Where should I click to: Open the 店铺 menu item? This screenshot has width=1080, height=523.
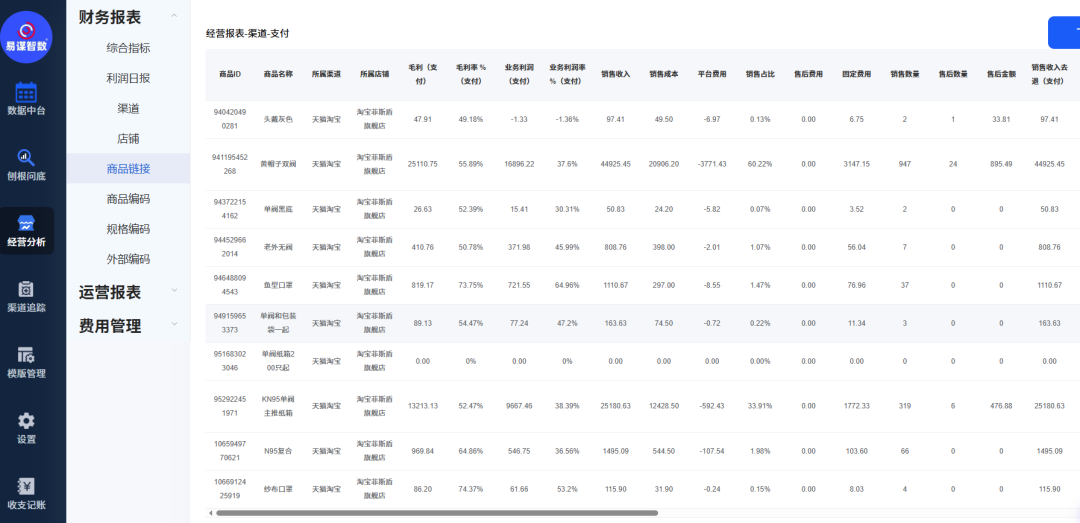click(x=128, y=139)
